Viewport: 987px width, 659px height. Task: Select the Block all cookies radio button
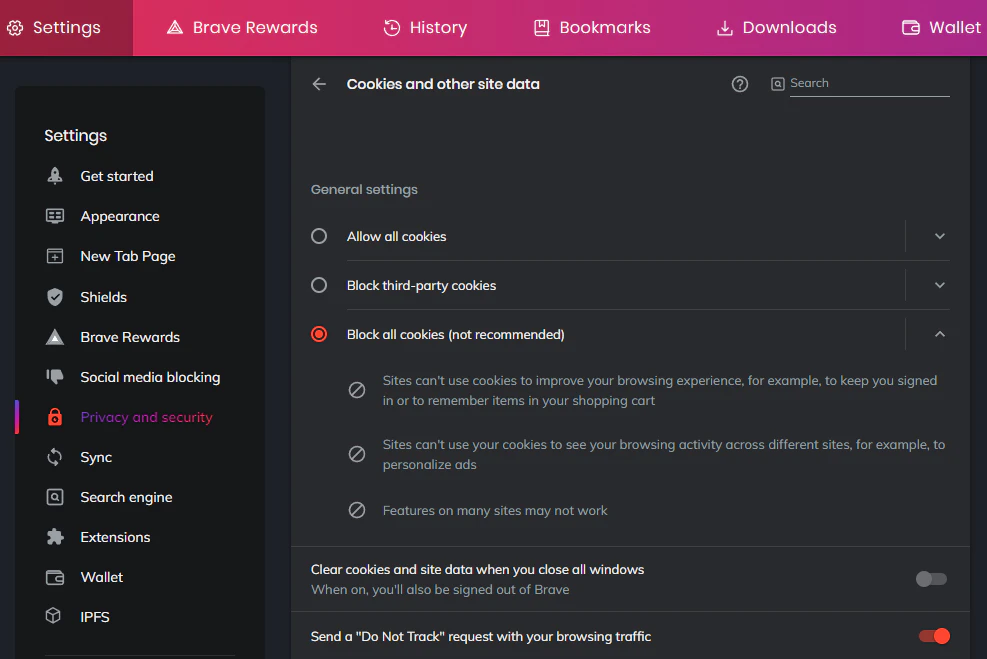[319, 334]
